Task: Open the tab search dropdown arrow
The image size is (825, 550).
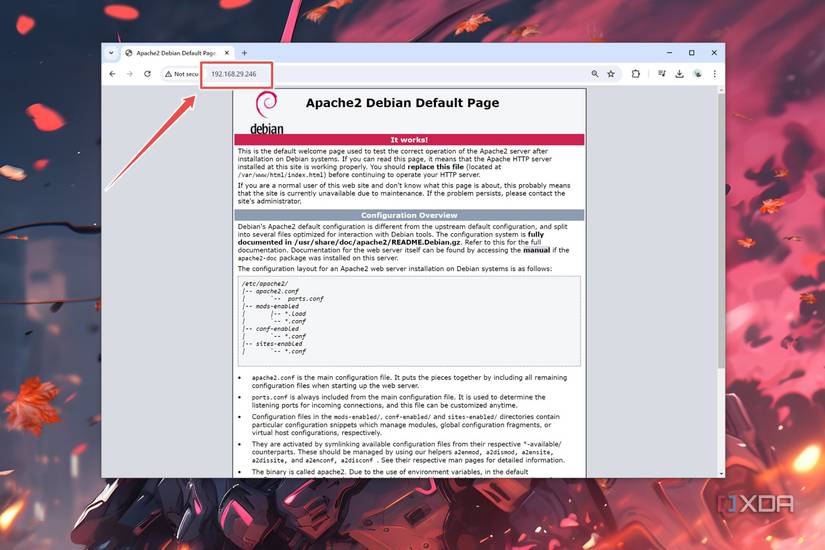Action: click(x=111, y=53)
